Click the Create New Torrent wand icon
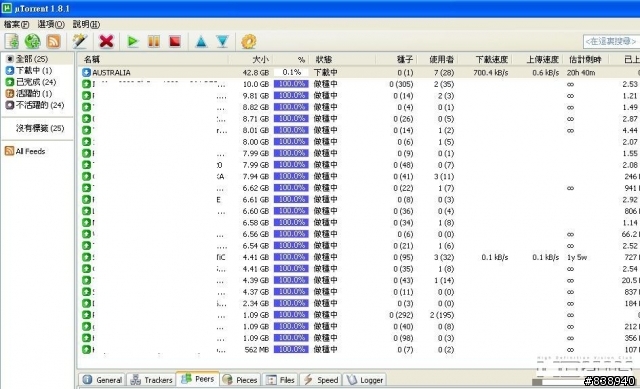Image resolution: width=640 pixels, height=389 pixels. (80, 41)
